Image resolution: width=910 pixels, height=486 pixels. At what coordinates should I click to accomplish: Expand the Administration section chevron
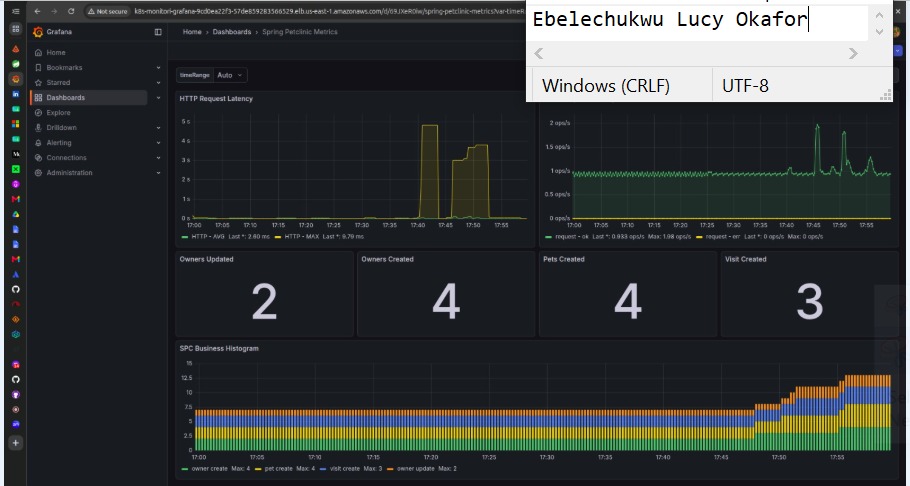click(158, 173)
